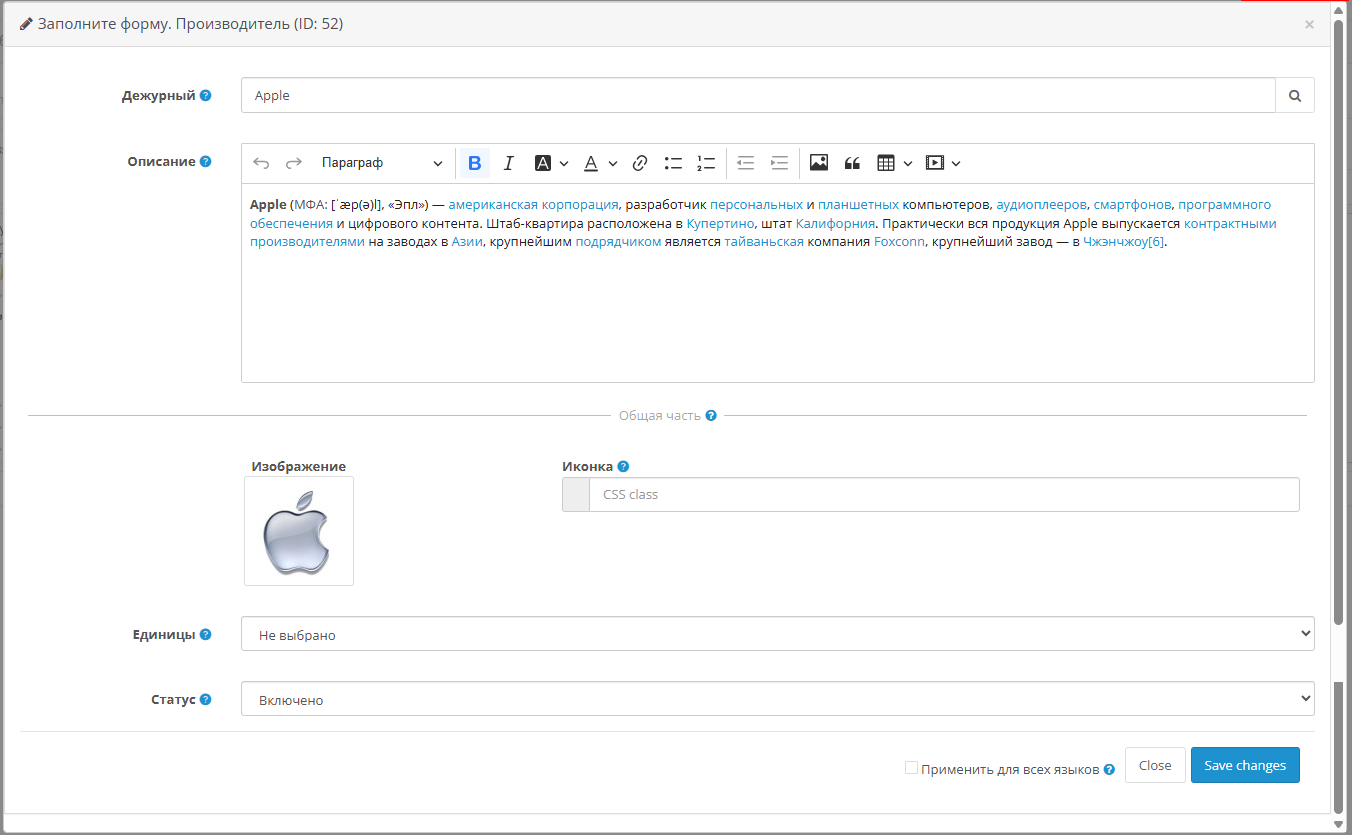This screenshot has width=1352, height=835.
Task: Open font background color picker
Action: click(543, 163)
